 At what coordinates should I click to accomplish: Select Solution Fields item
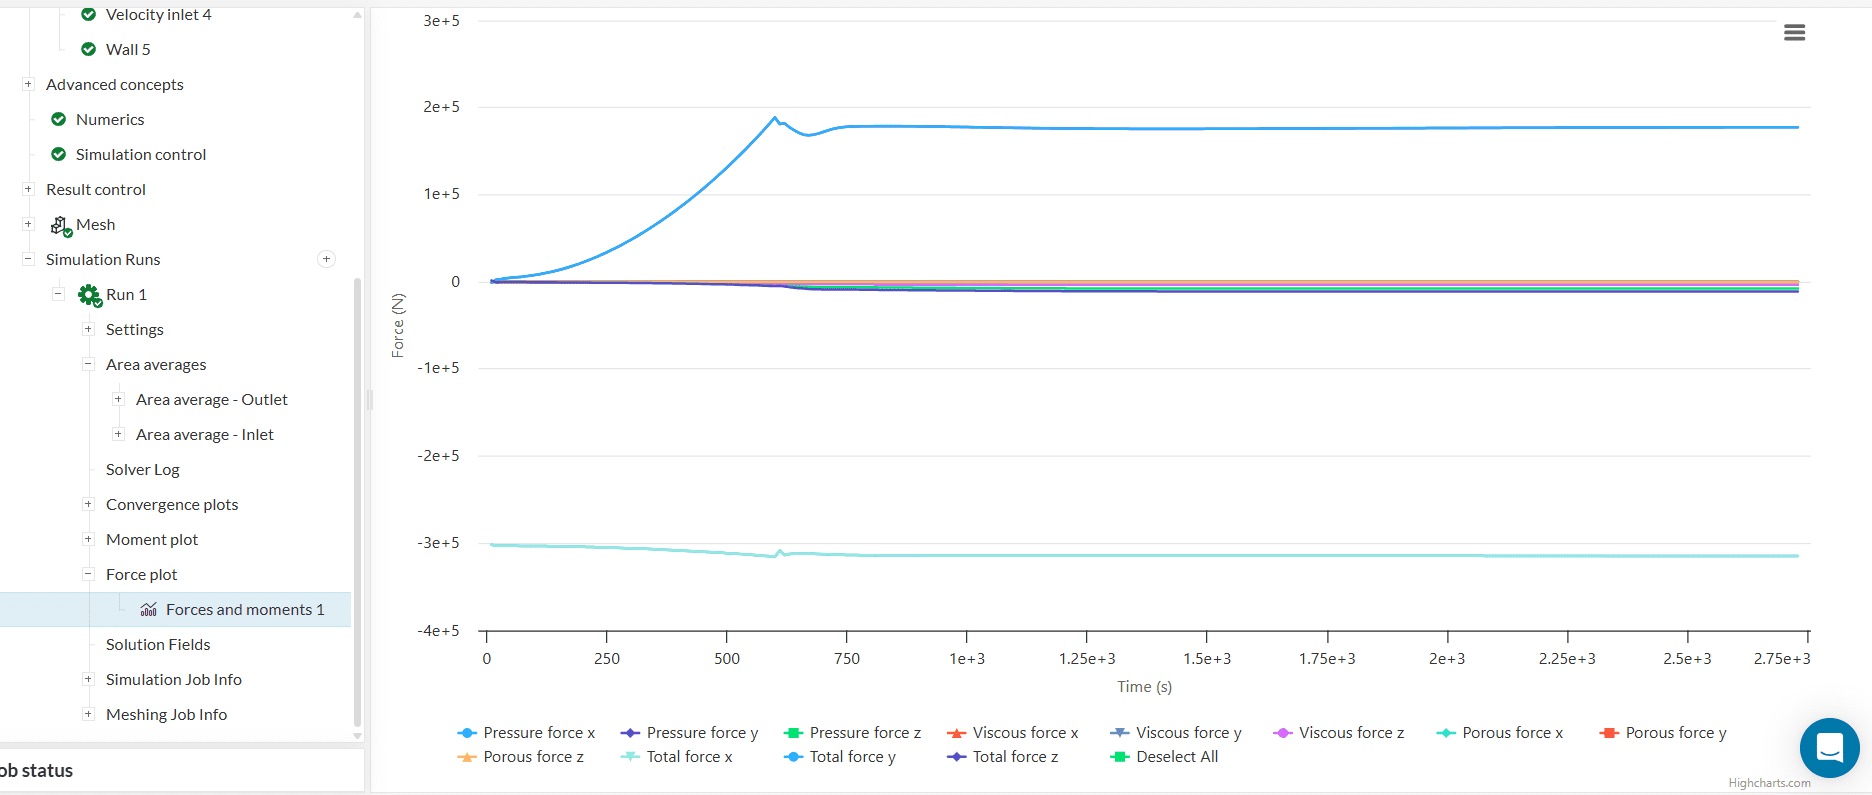(x=158, y=645)
